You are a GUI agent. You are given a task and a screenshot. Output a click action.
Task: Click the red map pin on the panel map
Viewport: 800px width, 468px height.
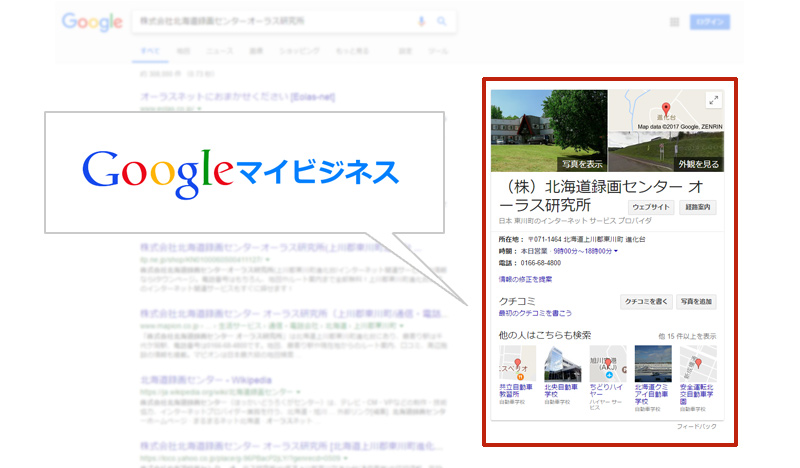[666, 108]
